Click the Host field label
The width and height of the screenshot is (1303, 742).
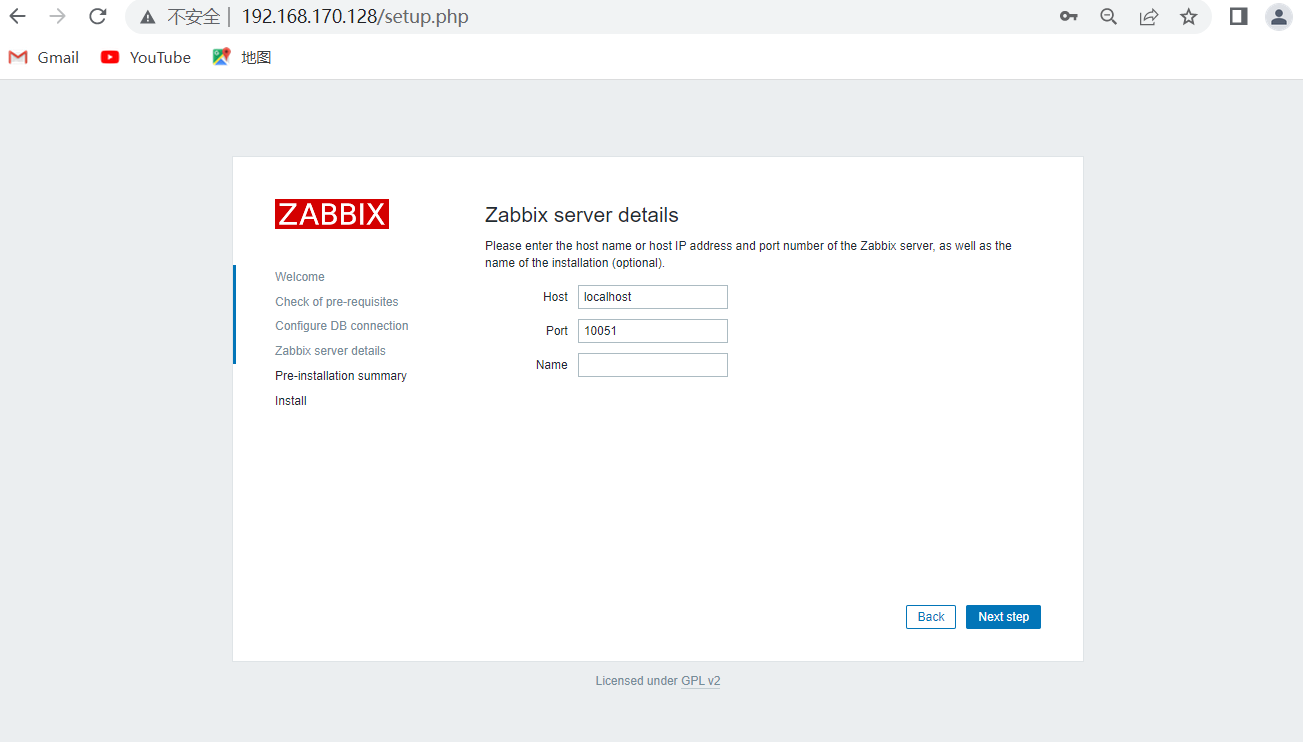[555, 297]
